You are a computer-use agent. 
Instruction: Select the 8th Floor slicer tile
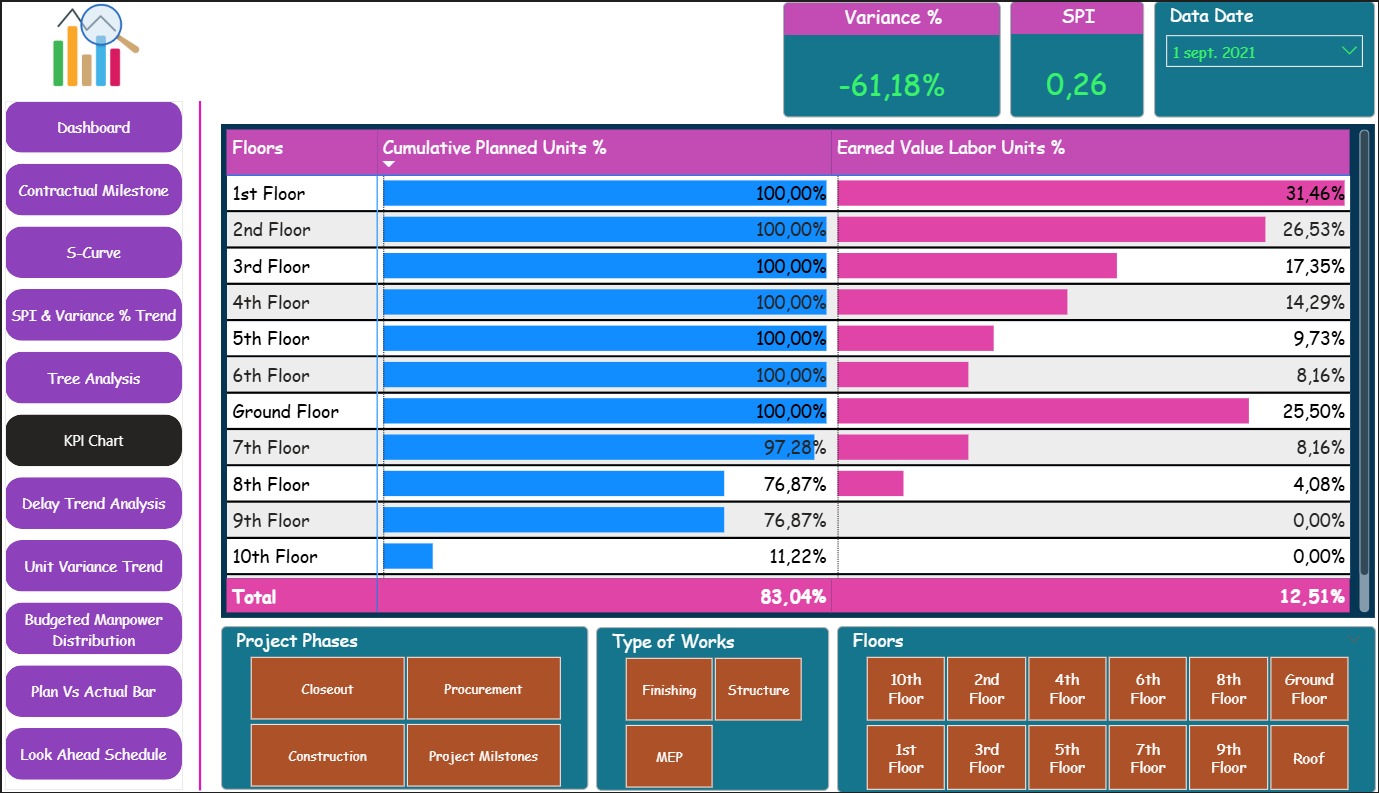pos(1228,689)
